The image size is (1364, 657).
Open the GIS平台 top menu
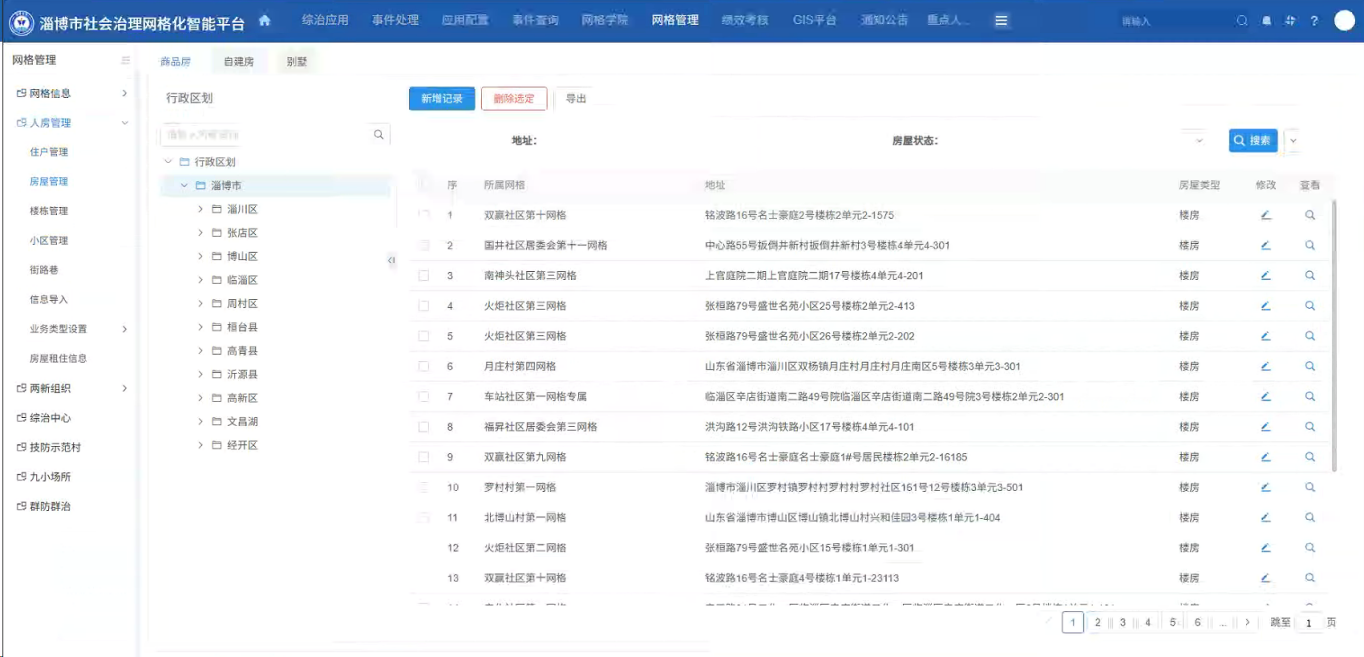[814, 20]
